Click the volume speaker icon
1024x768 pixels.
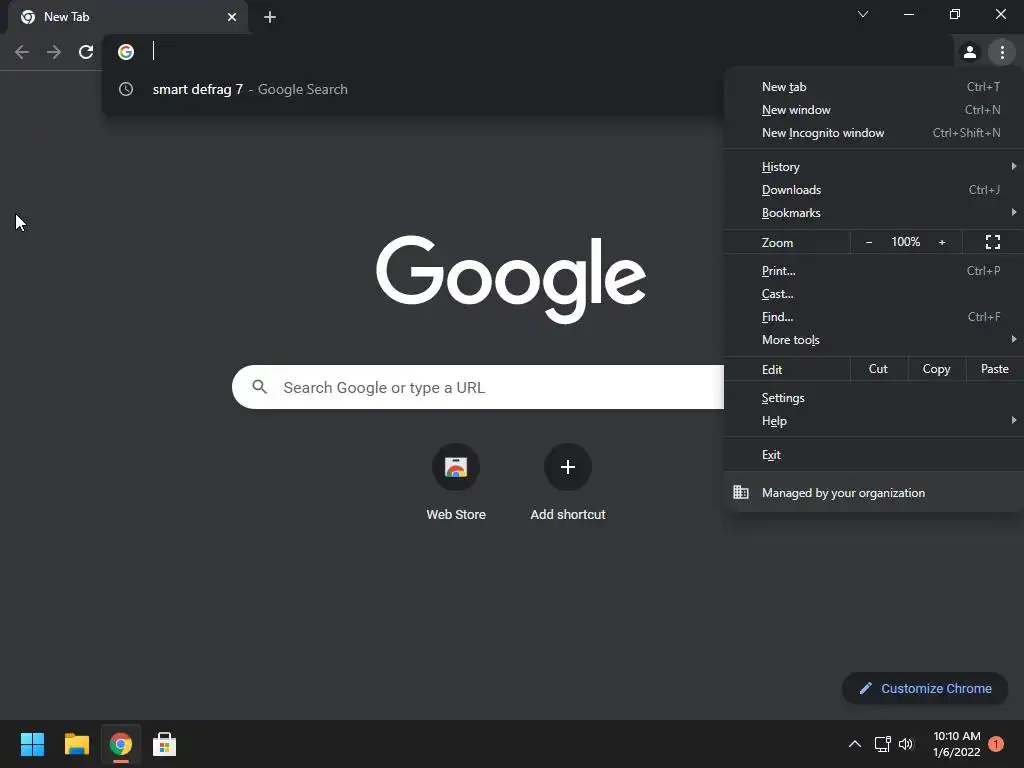pos(906,744)
